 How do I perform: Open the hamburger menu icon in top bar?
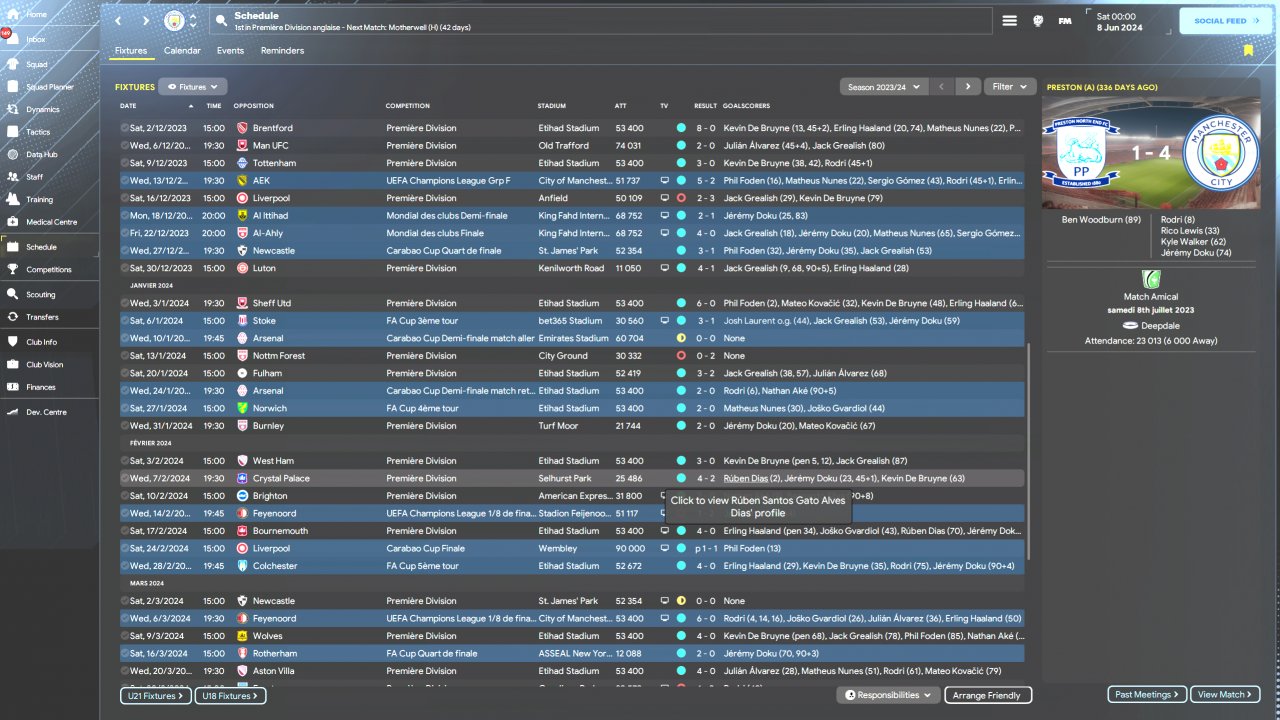(x=1010, y=20)
